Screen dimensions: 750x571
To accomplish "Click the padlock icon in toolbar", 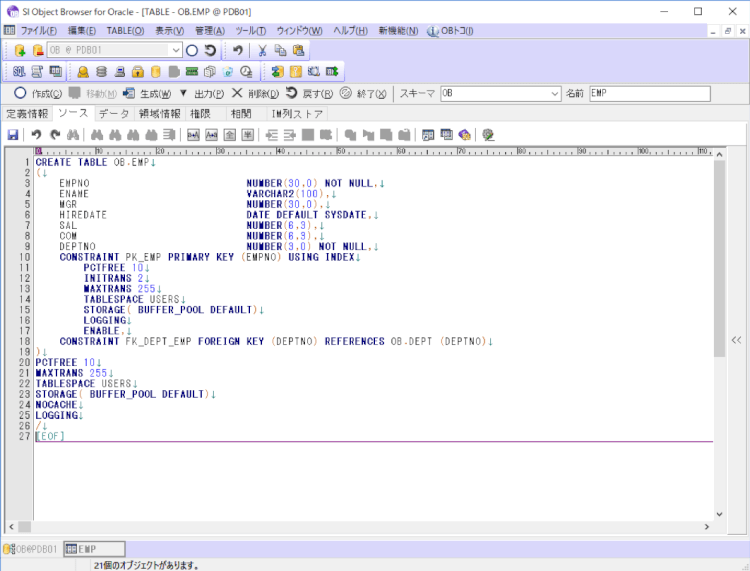I will click(139, 72).
